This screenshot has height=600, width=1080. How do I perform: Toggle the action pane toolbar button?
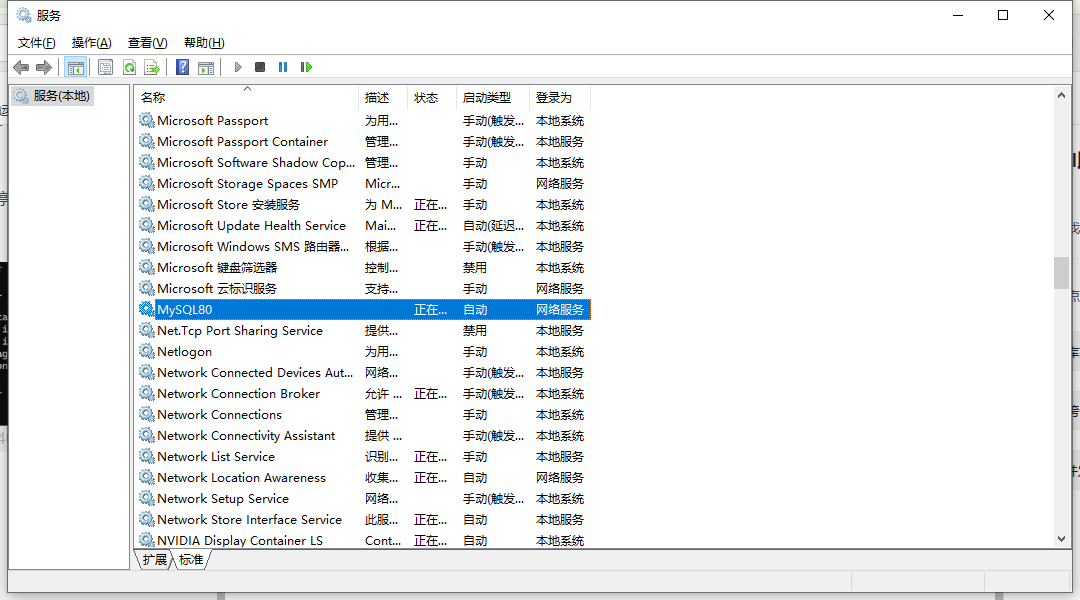point(206,68)
